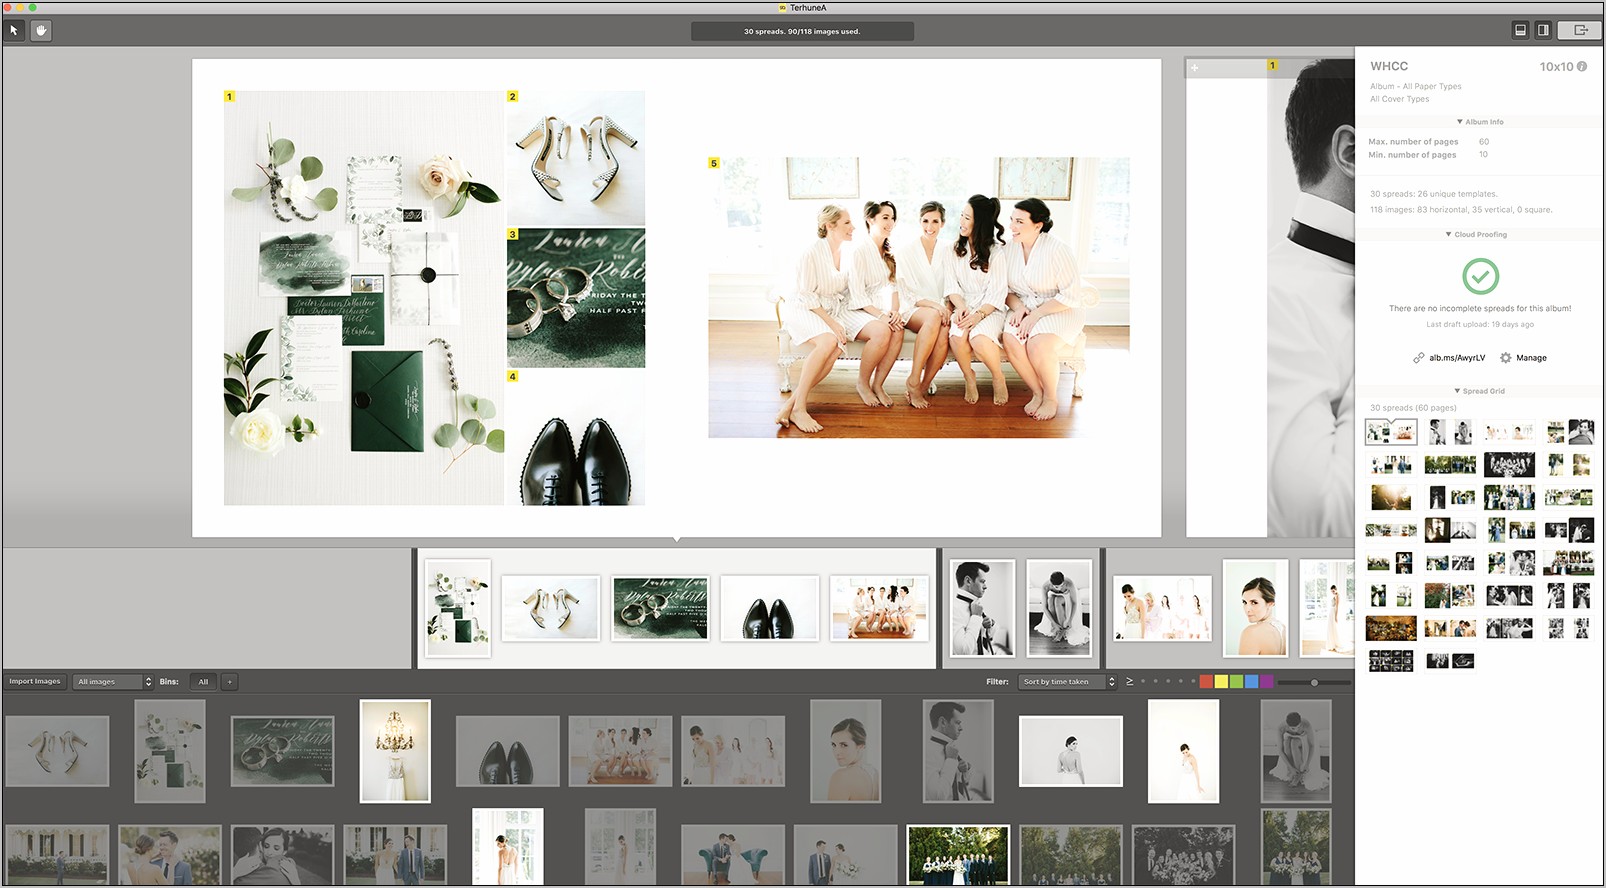The width and height of the screenshot is (1606, 888).
Task: Filter images by yellow color label
Action: tap(1221, 682)
